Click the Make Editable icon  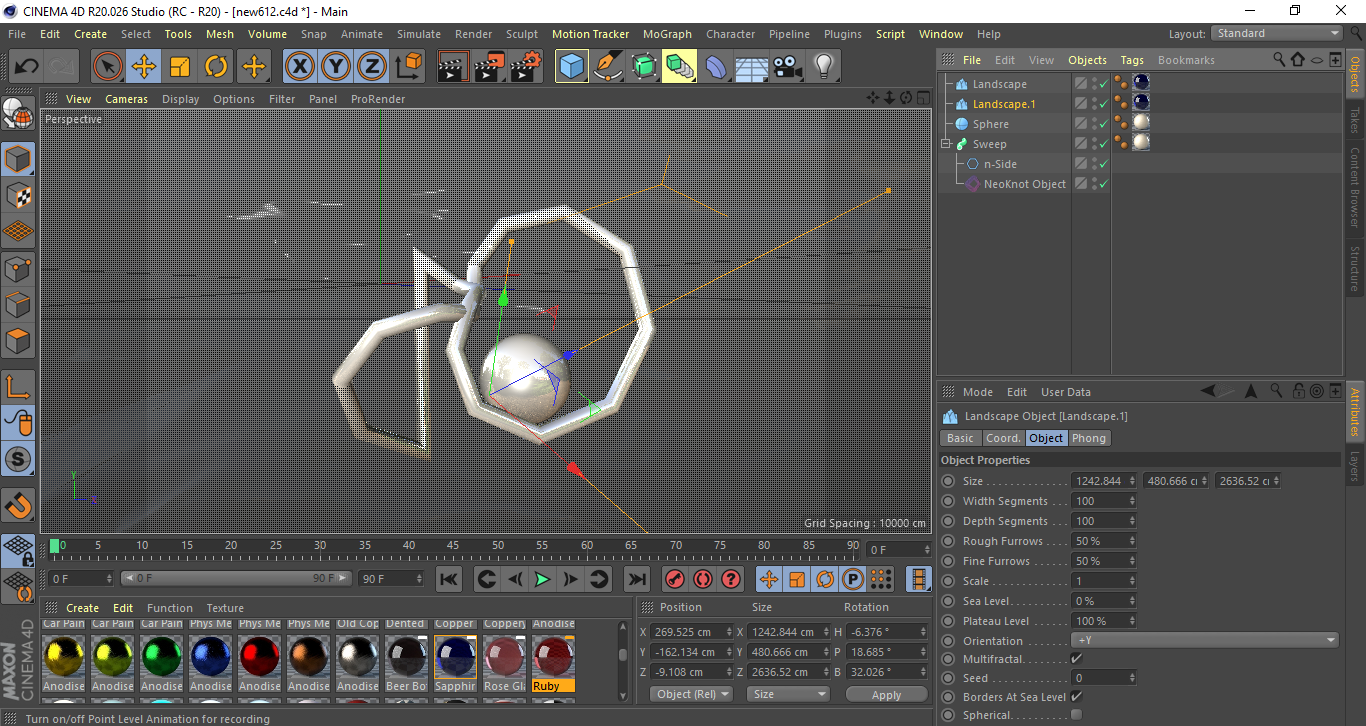[18, 114]
